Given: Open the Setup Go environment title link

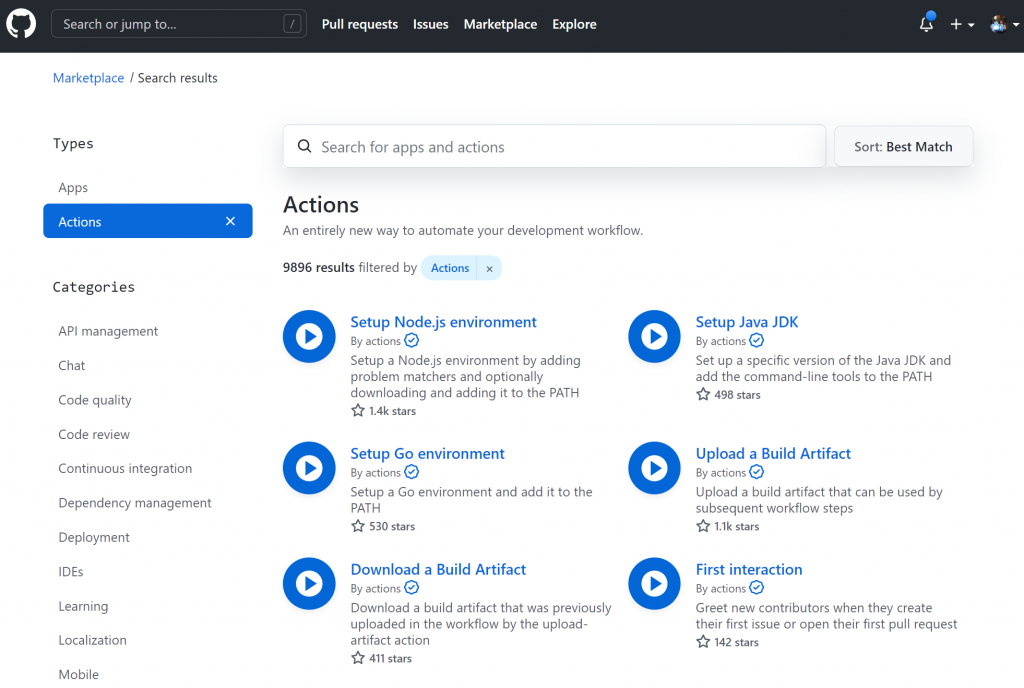Looking at the screenshot, I should (x=427, y=454).
